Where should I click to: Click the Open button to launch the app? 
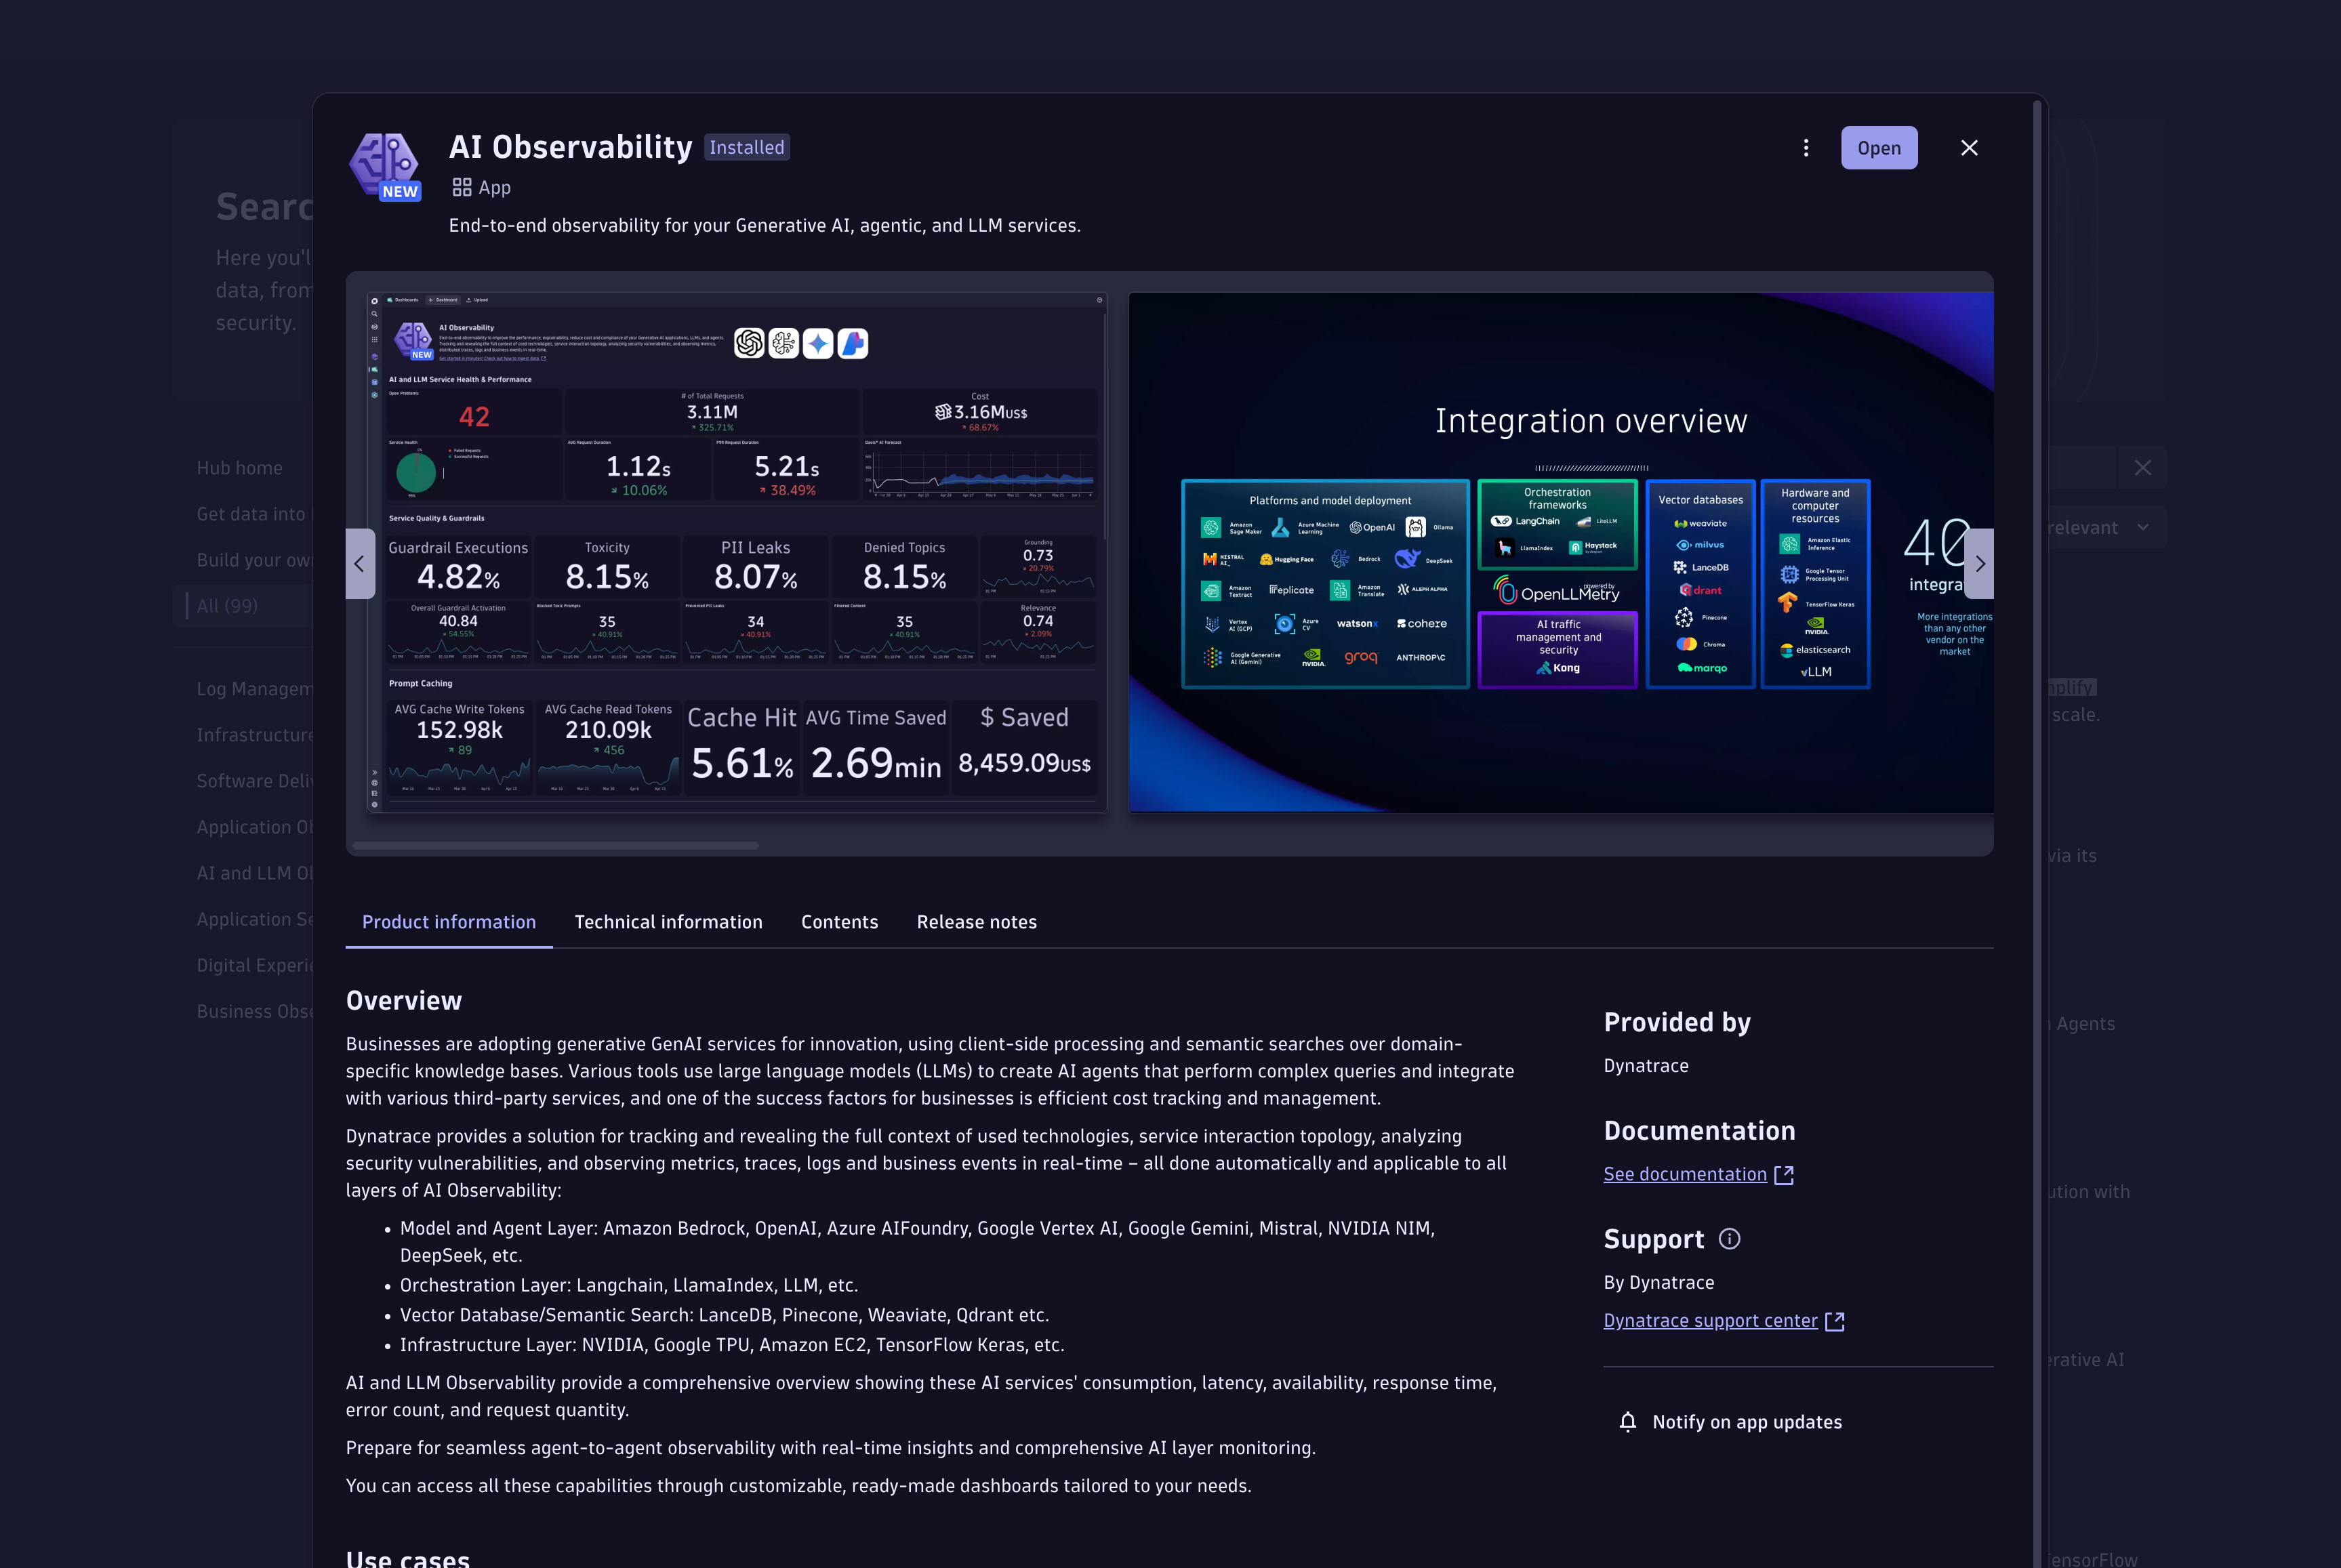[x=1879, y=147]
